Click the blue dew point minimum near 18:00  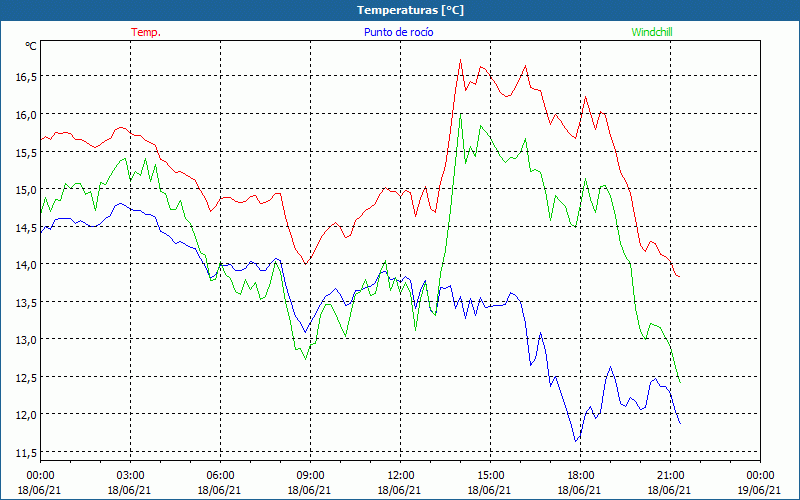[576, 441]
